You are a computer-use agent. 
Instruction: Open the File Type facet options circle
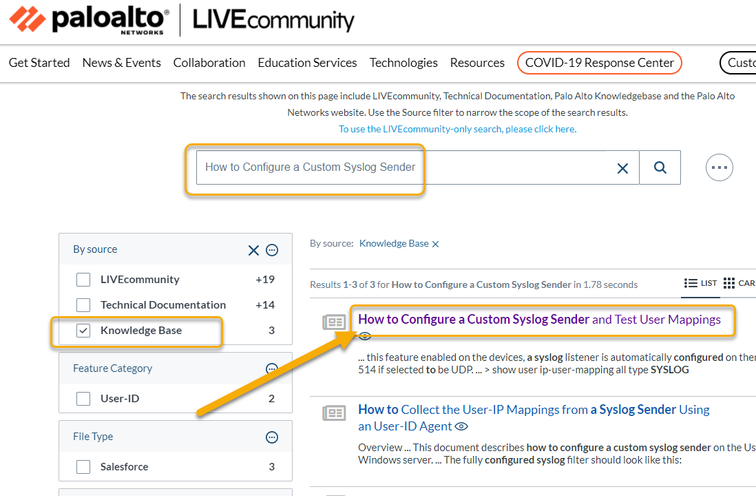272,437
